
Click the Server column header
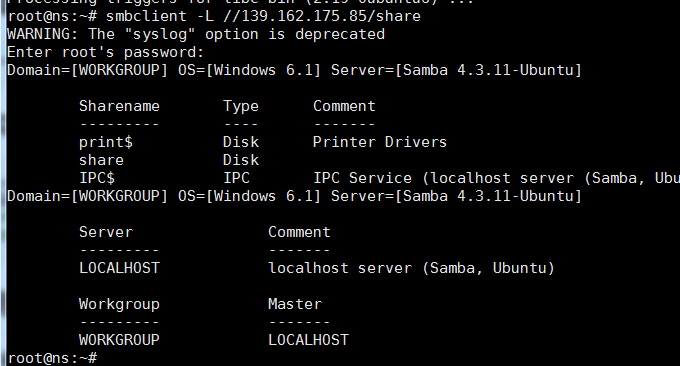click(106, 232)
